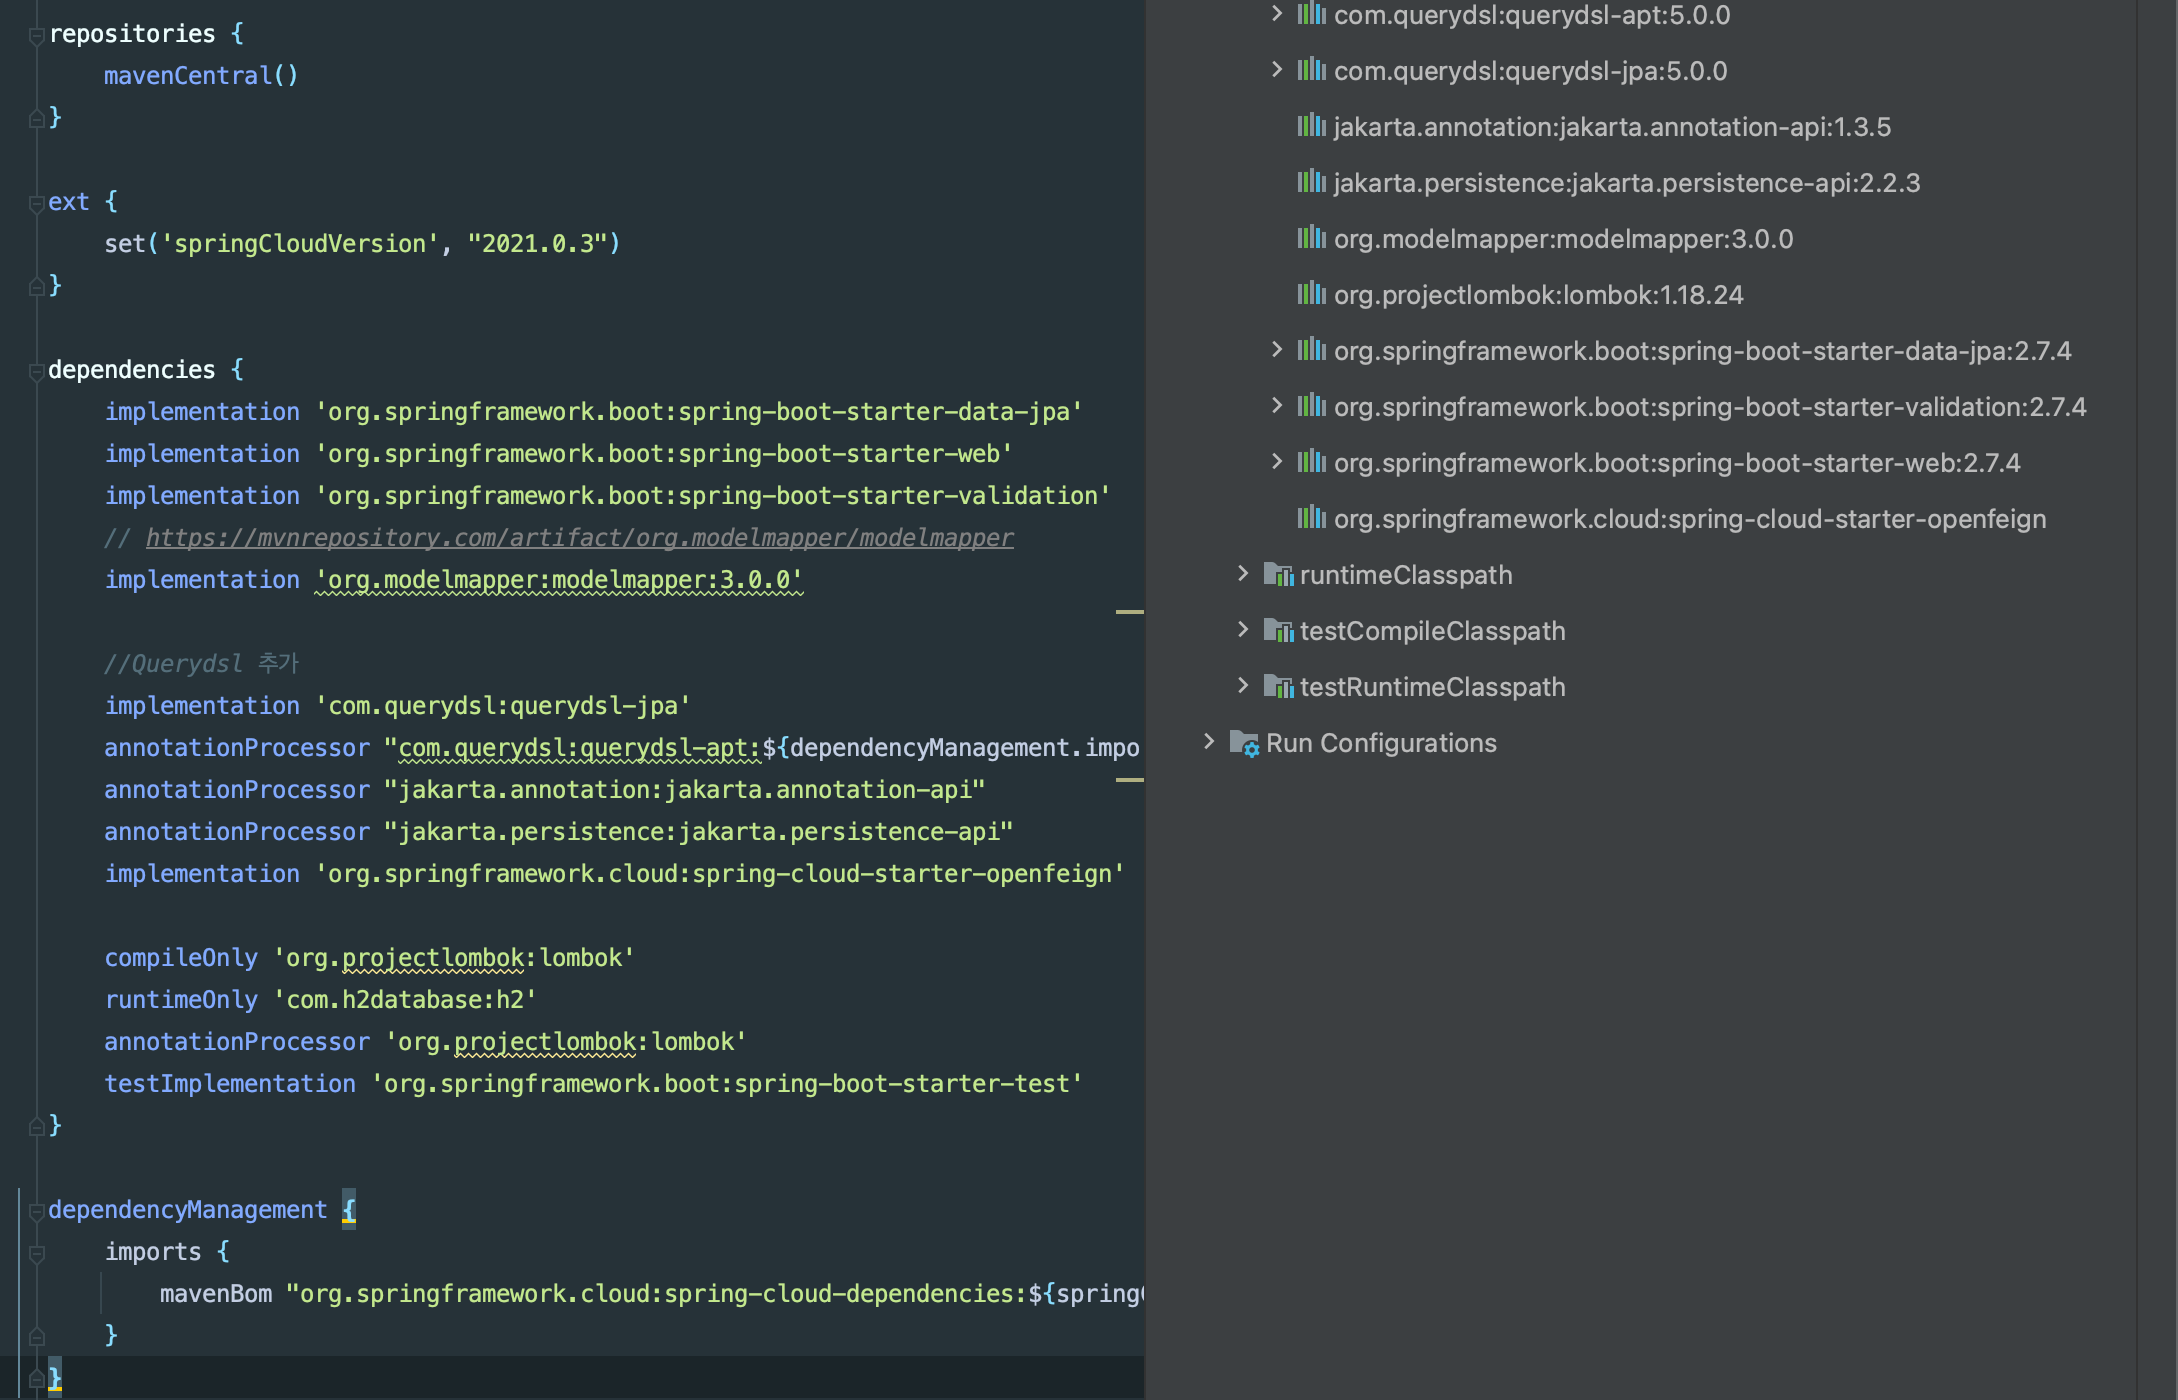Click the testRuntimeClasspath folder icon
The width and height of the screenshot is (2178, 1400).
[1278, 686]
